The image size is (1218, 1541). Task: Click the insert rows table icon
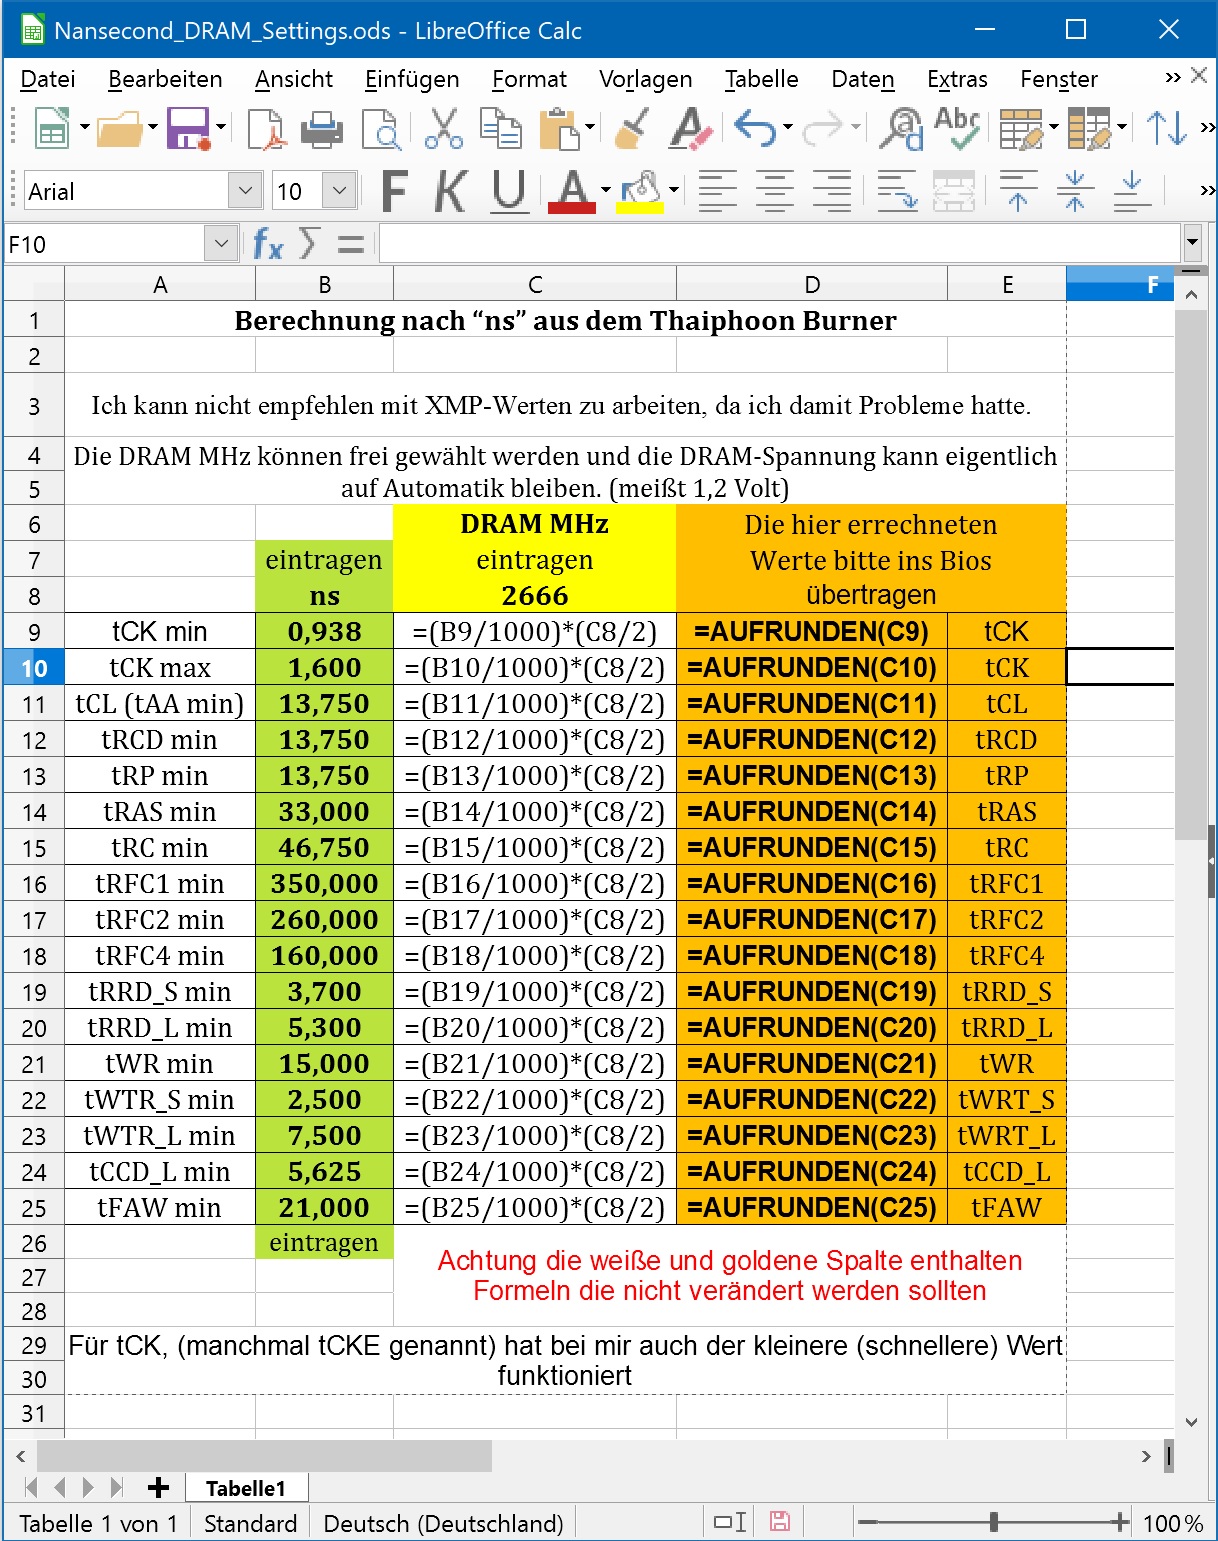point(1021,128)
